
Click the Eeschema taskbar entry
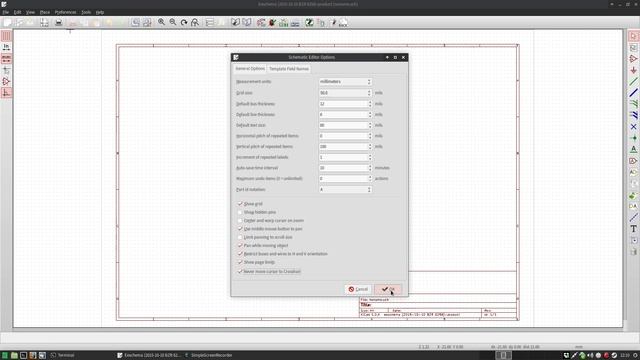(149, 355)
